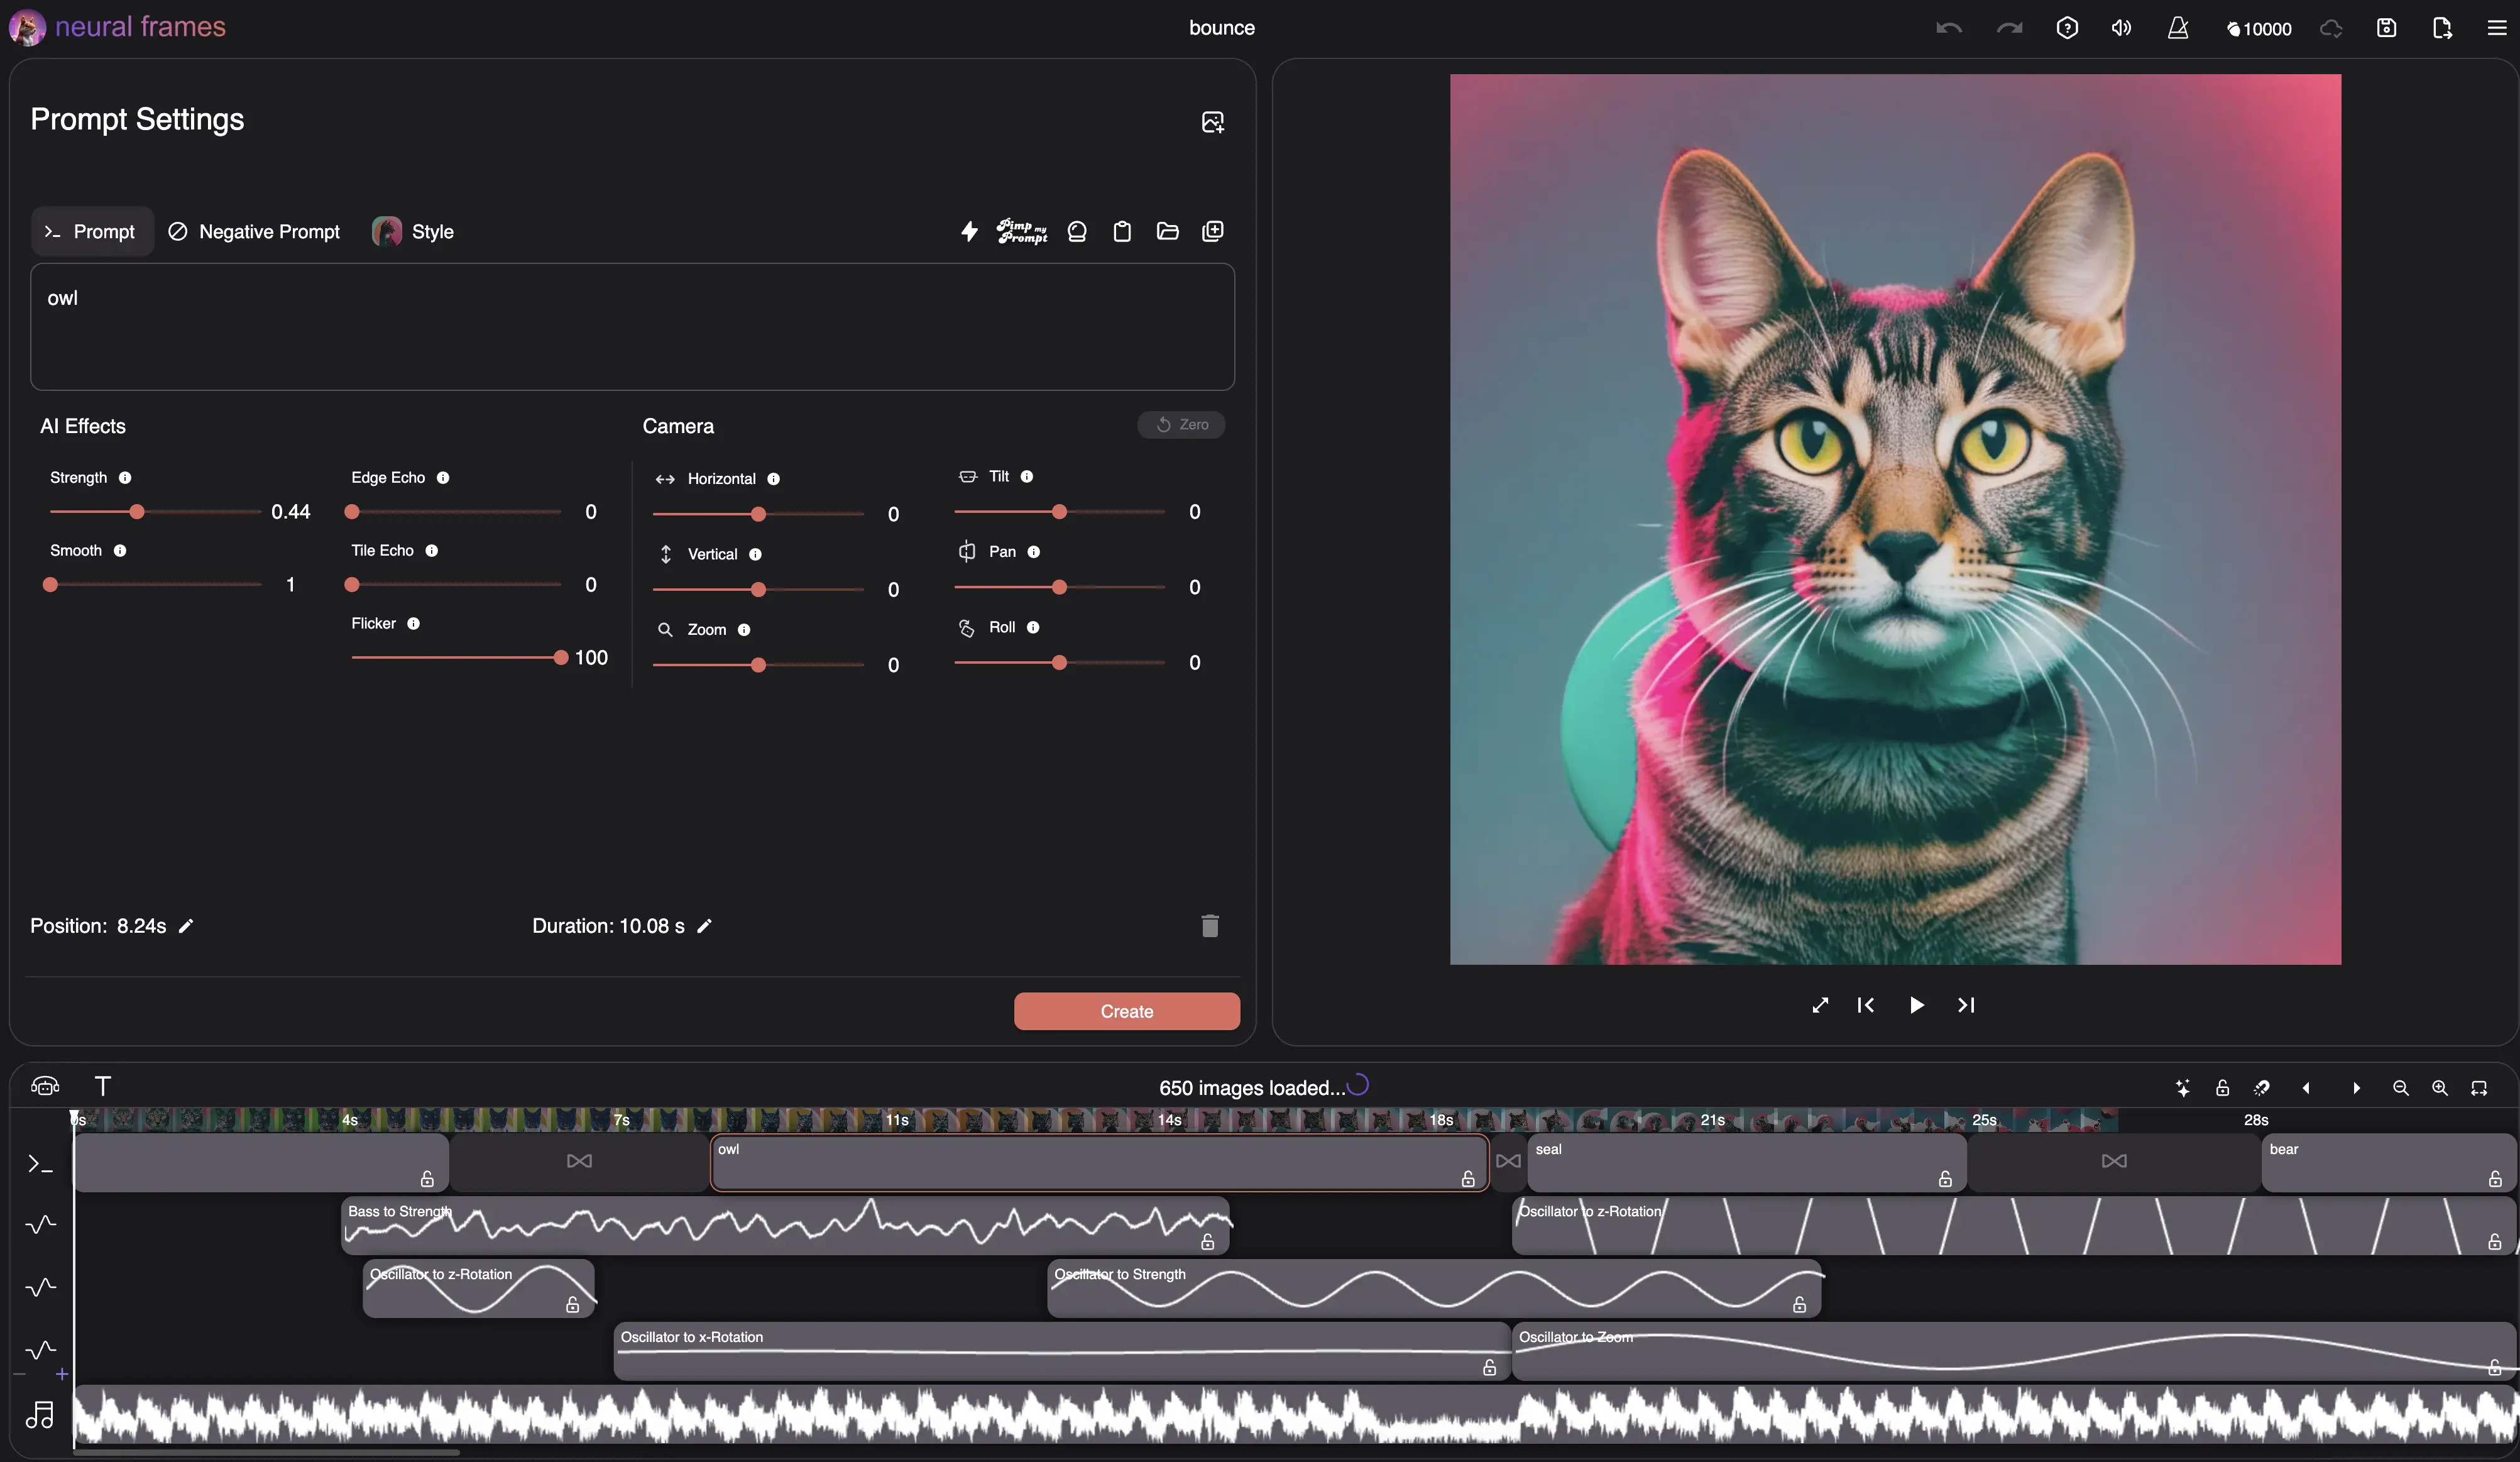Open a saved prompt via folder icon
The height and width of the screenshot is (1462, 2520).
(x=1167, y=231)
